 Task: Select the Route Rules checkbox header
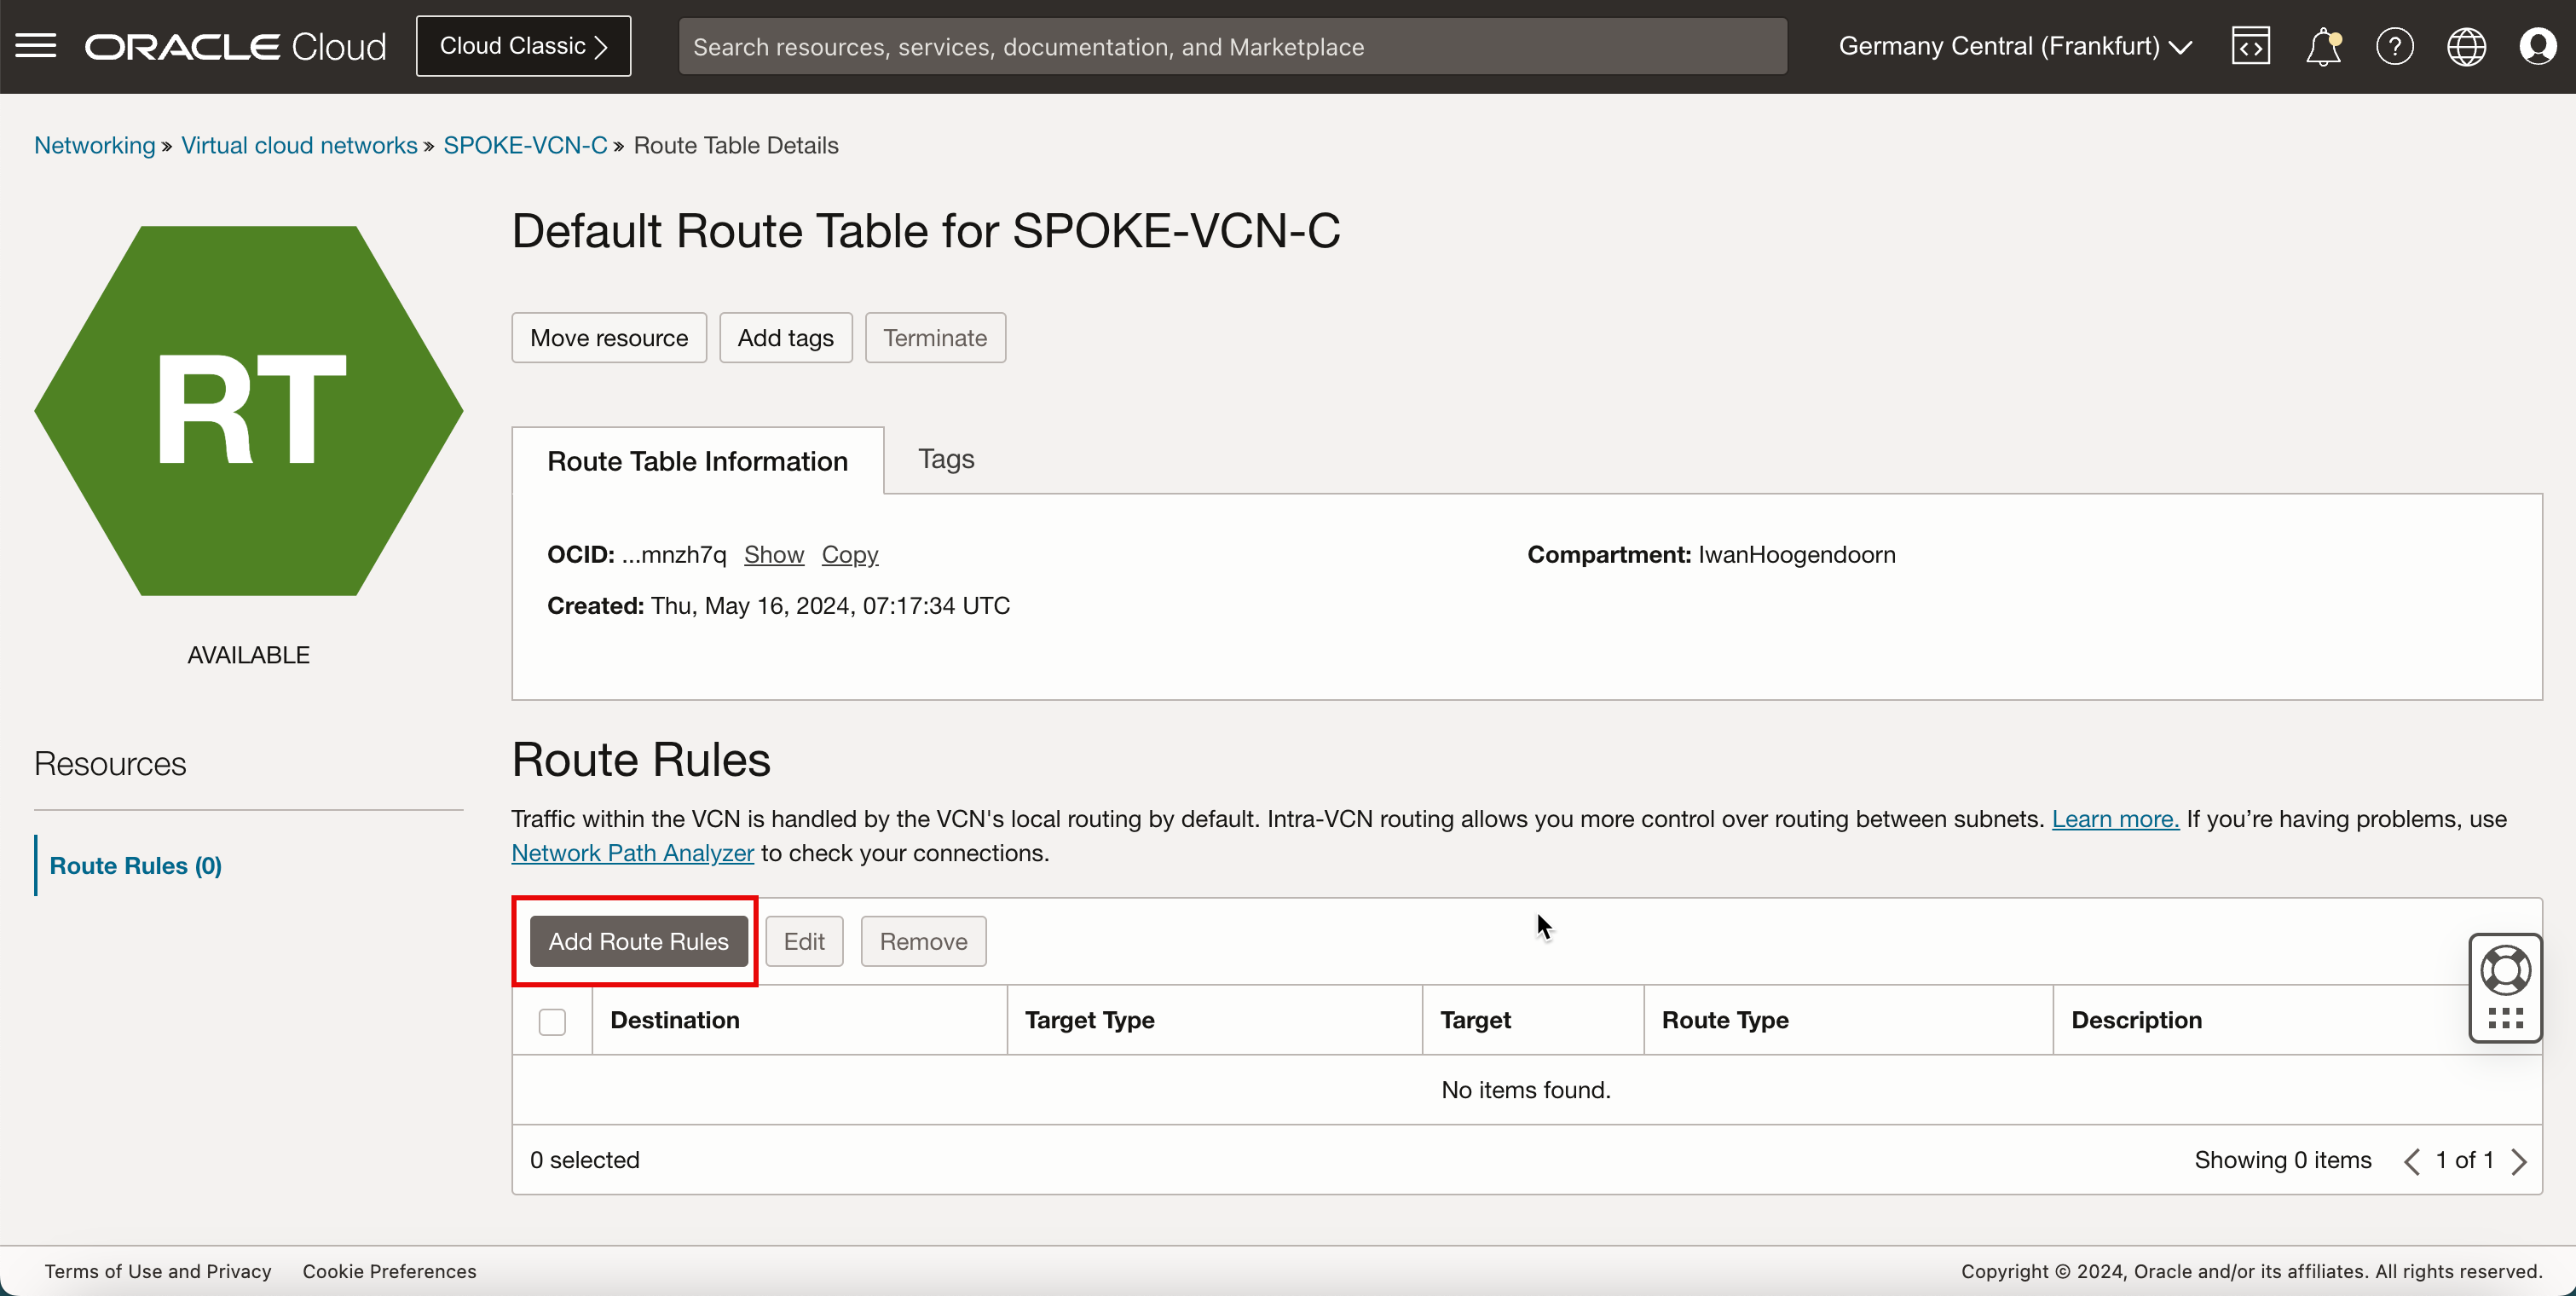(x=552, y=1020)
